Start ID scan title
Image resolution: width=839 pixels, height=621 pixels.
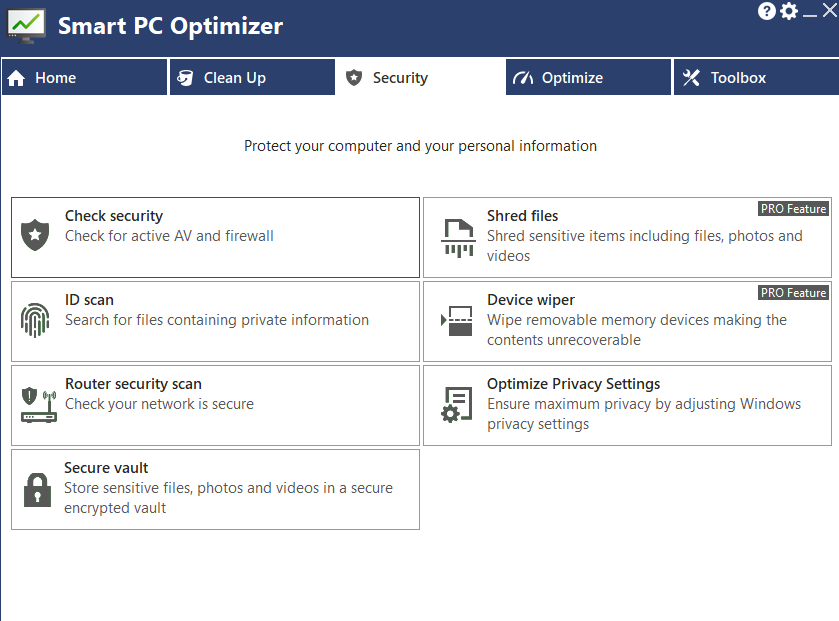pos(89,300)
